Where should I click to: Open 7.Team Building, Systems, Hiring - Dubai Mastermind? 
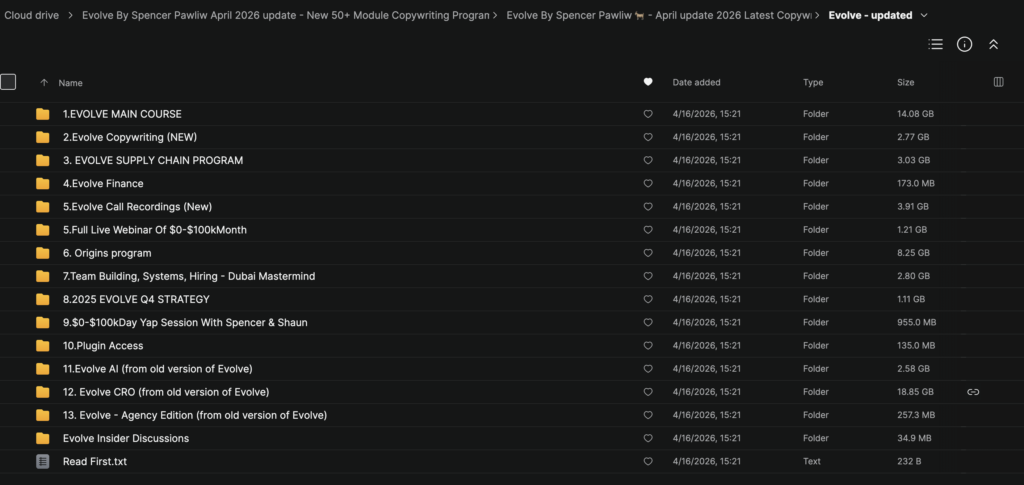[189, 276]
